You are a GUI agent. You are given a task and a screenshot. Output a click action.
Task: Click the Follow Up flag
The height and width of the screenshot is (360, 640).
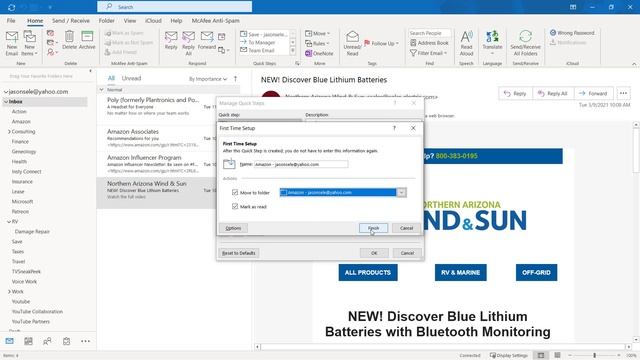click(x=381, y=43)
